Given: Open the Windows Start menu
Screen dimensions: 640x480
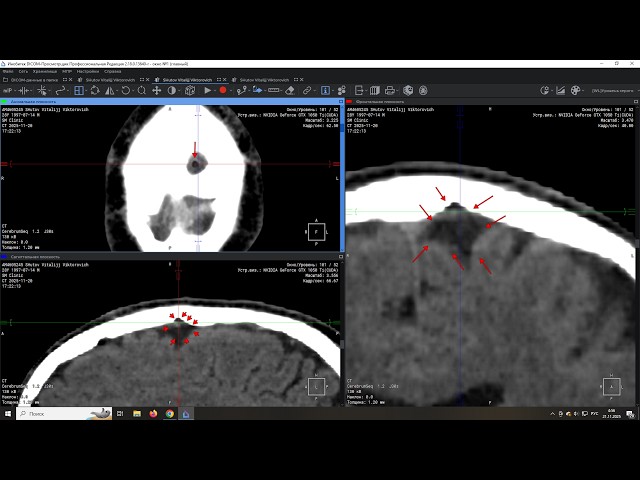Looking at the screenshot, I should coord(7,413).
